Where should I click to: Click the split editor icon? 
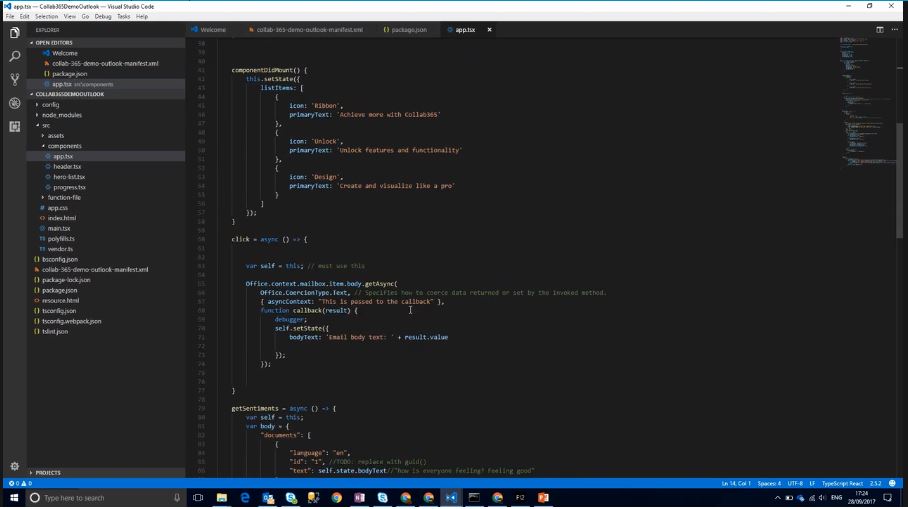coord(880,30)
